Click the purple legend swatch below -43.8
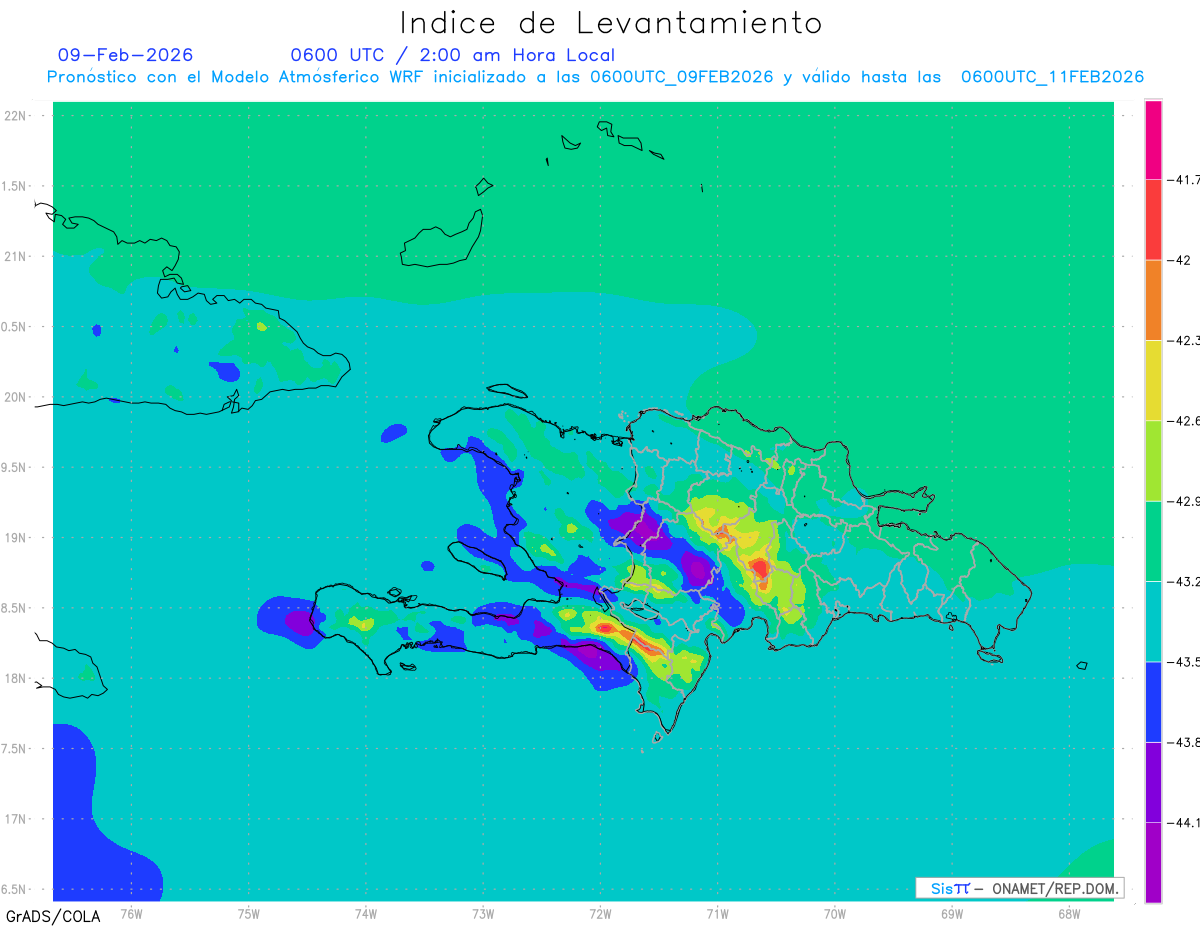 (1153, 782)
